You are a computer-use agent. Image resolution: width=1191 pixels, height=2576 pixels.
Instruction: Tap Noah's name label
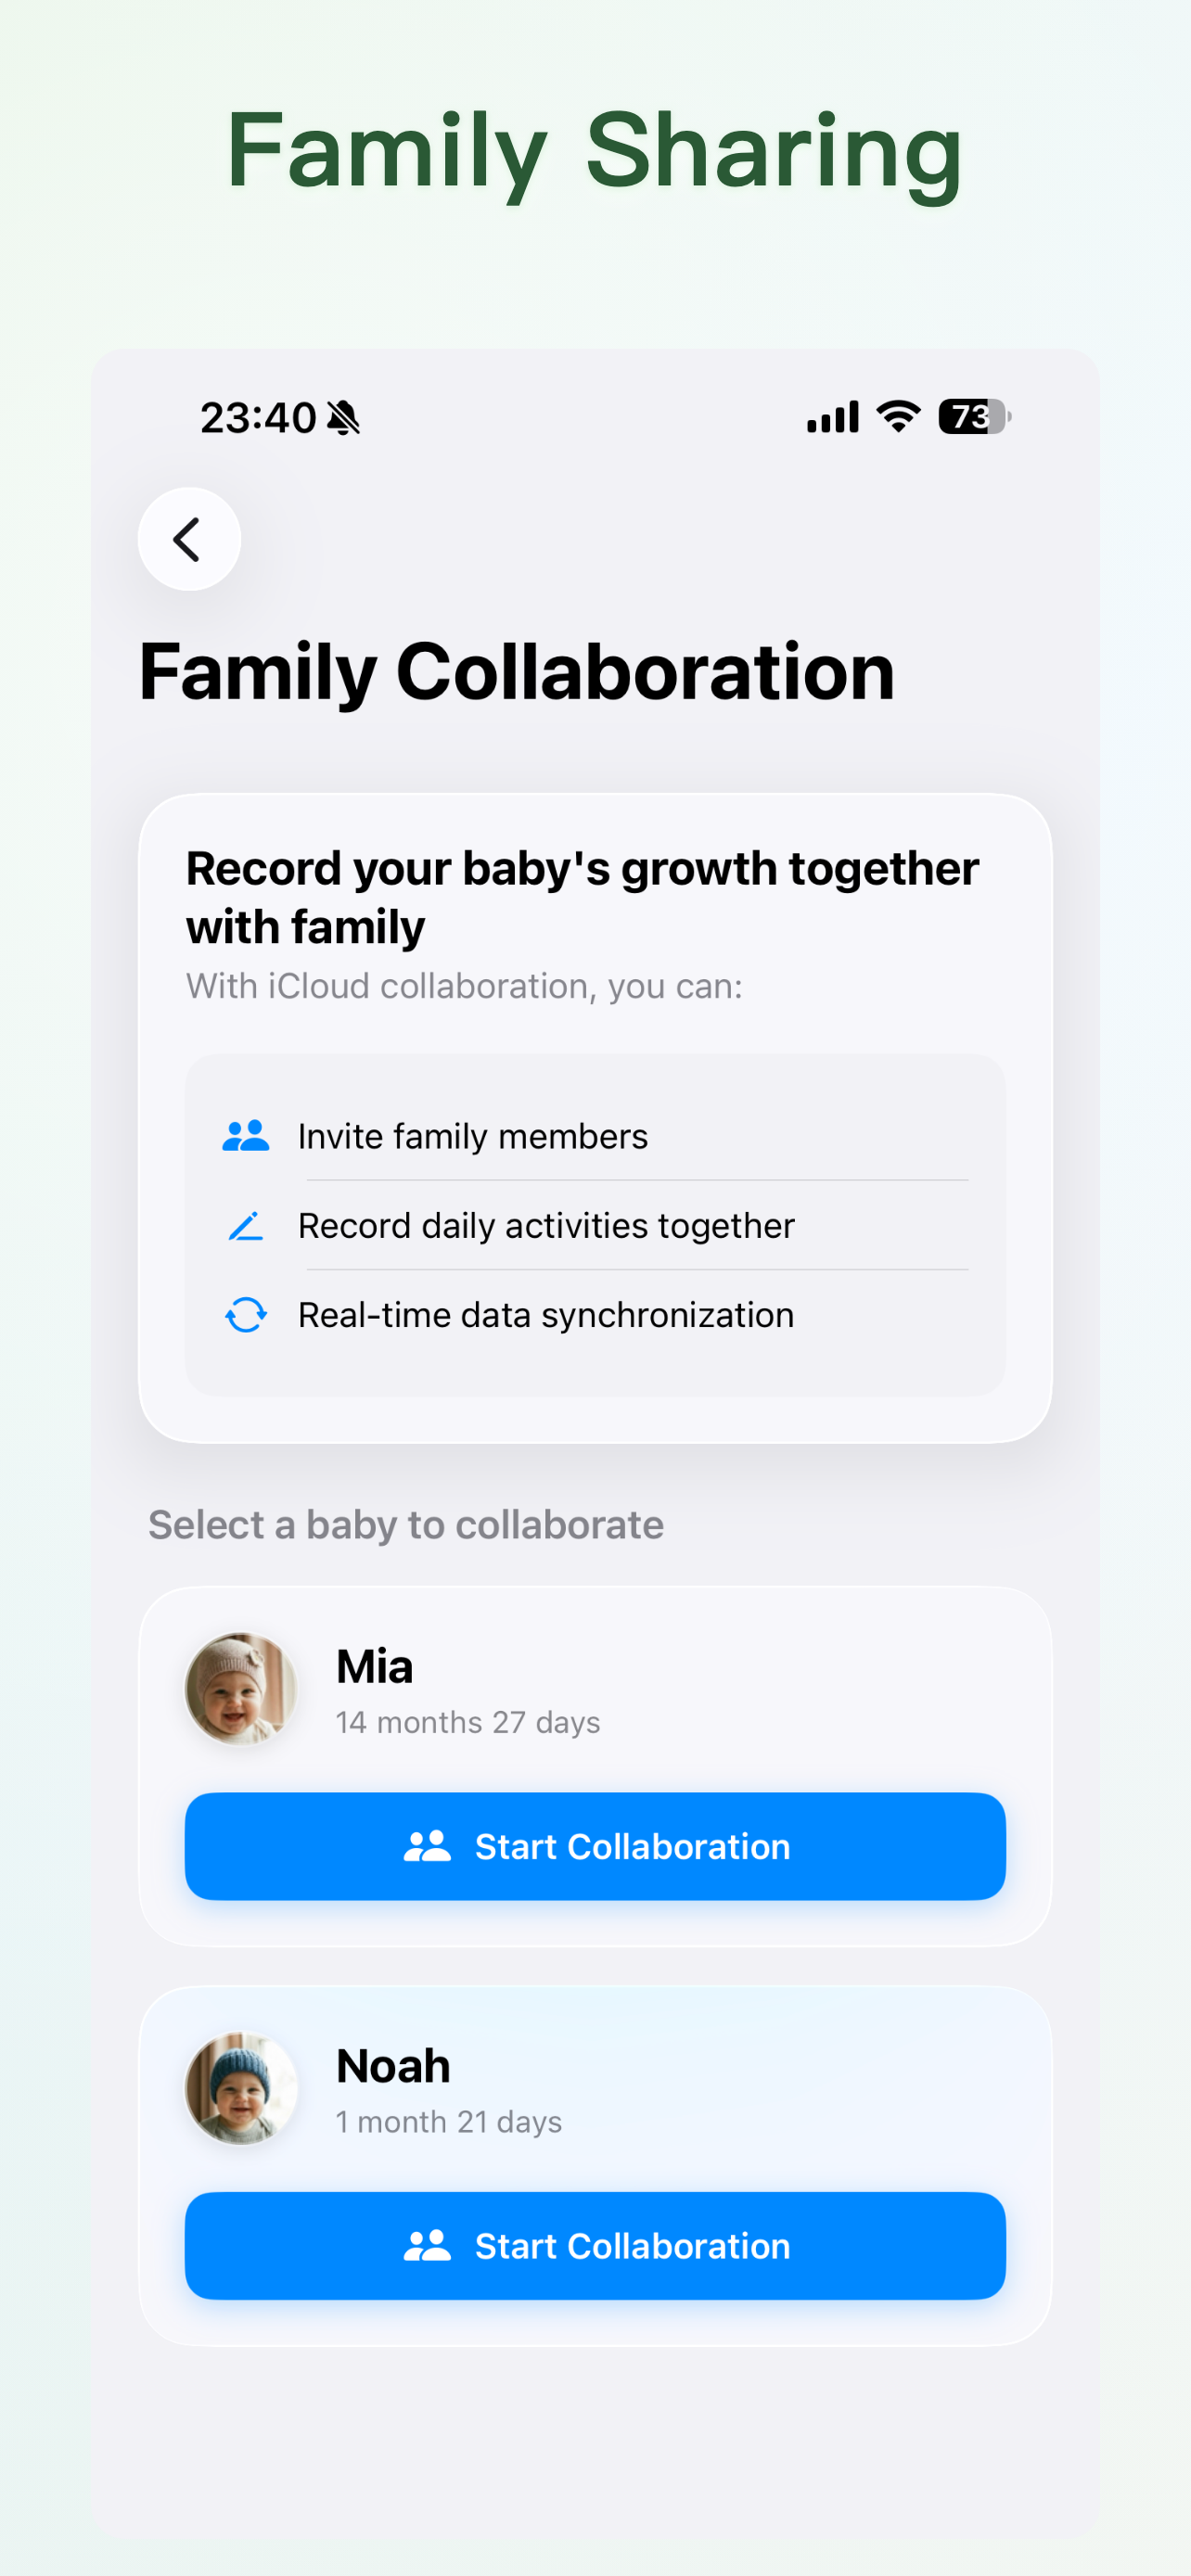pyautogui.click(x=393, y=2066)
